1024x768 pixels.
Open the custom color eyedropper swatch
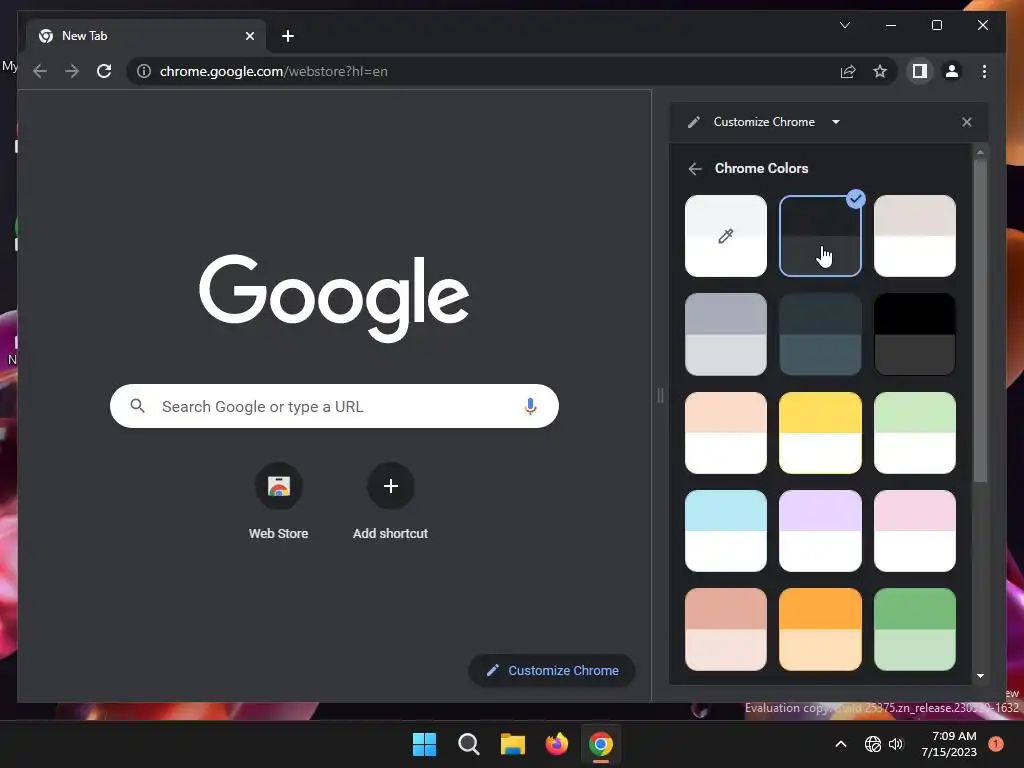click(x=726, y=236)
